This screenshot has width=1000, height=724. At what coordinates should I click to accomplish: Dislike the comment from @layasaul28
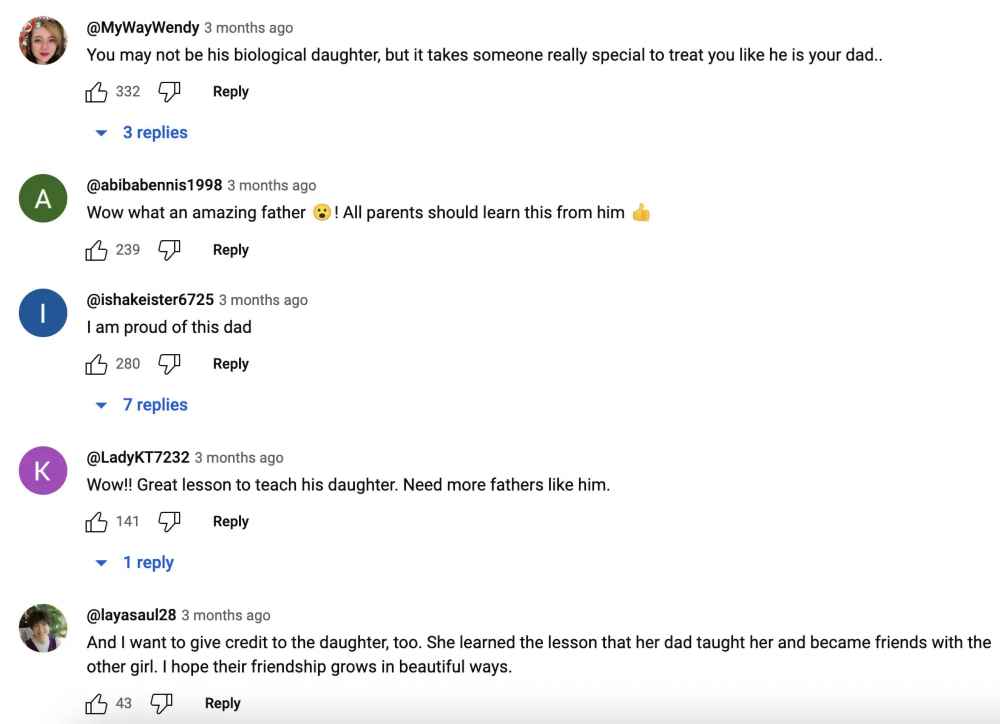(x=161, y=704)
